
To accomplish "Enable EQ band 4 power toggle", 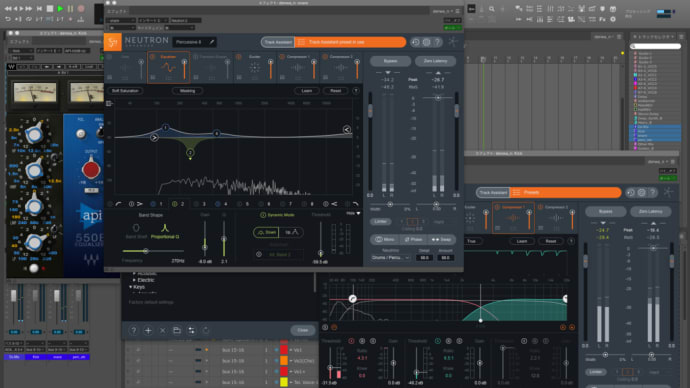I will 217,204.
